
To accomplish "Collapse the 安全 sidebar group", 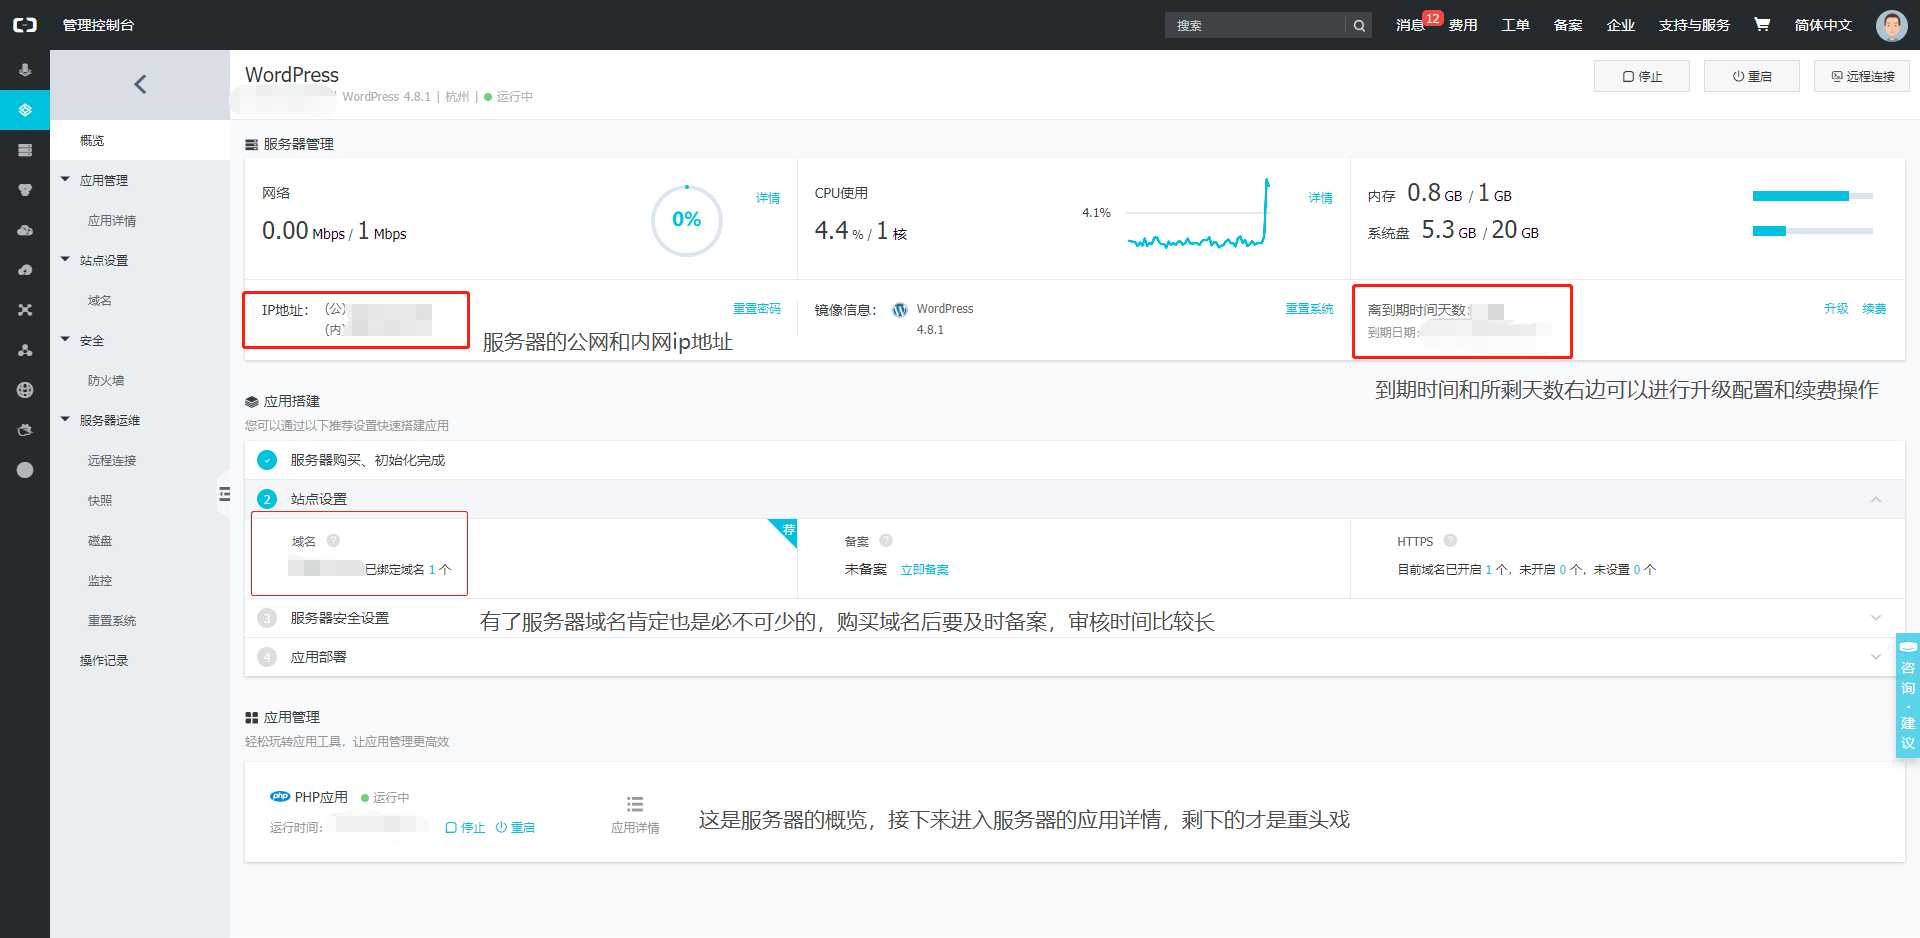I will coord(66,340).
